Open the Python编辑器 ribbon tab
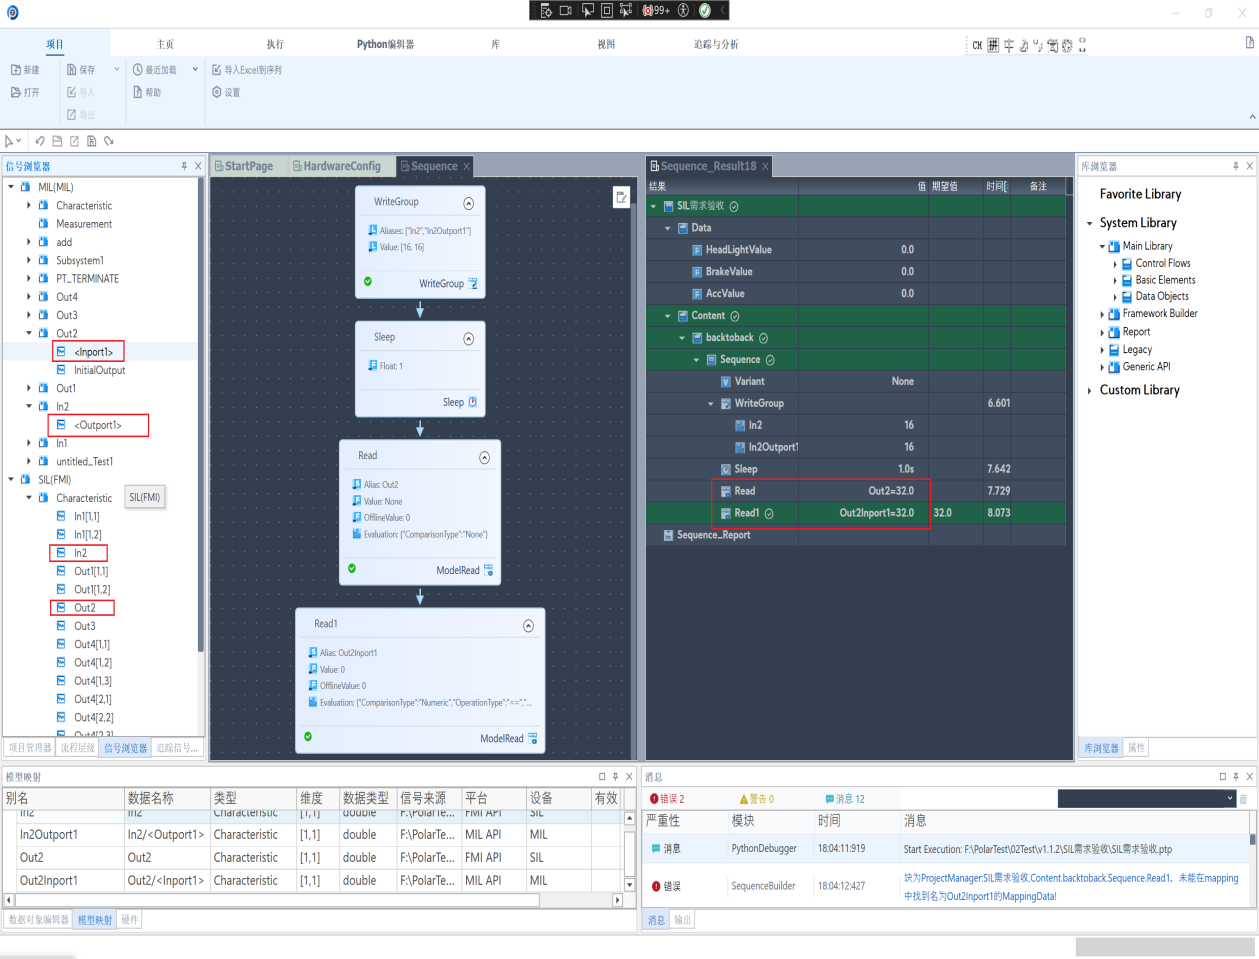This screenshot has height=959, width=1259. 385,44
